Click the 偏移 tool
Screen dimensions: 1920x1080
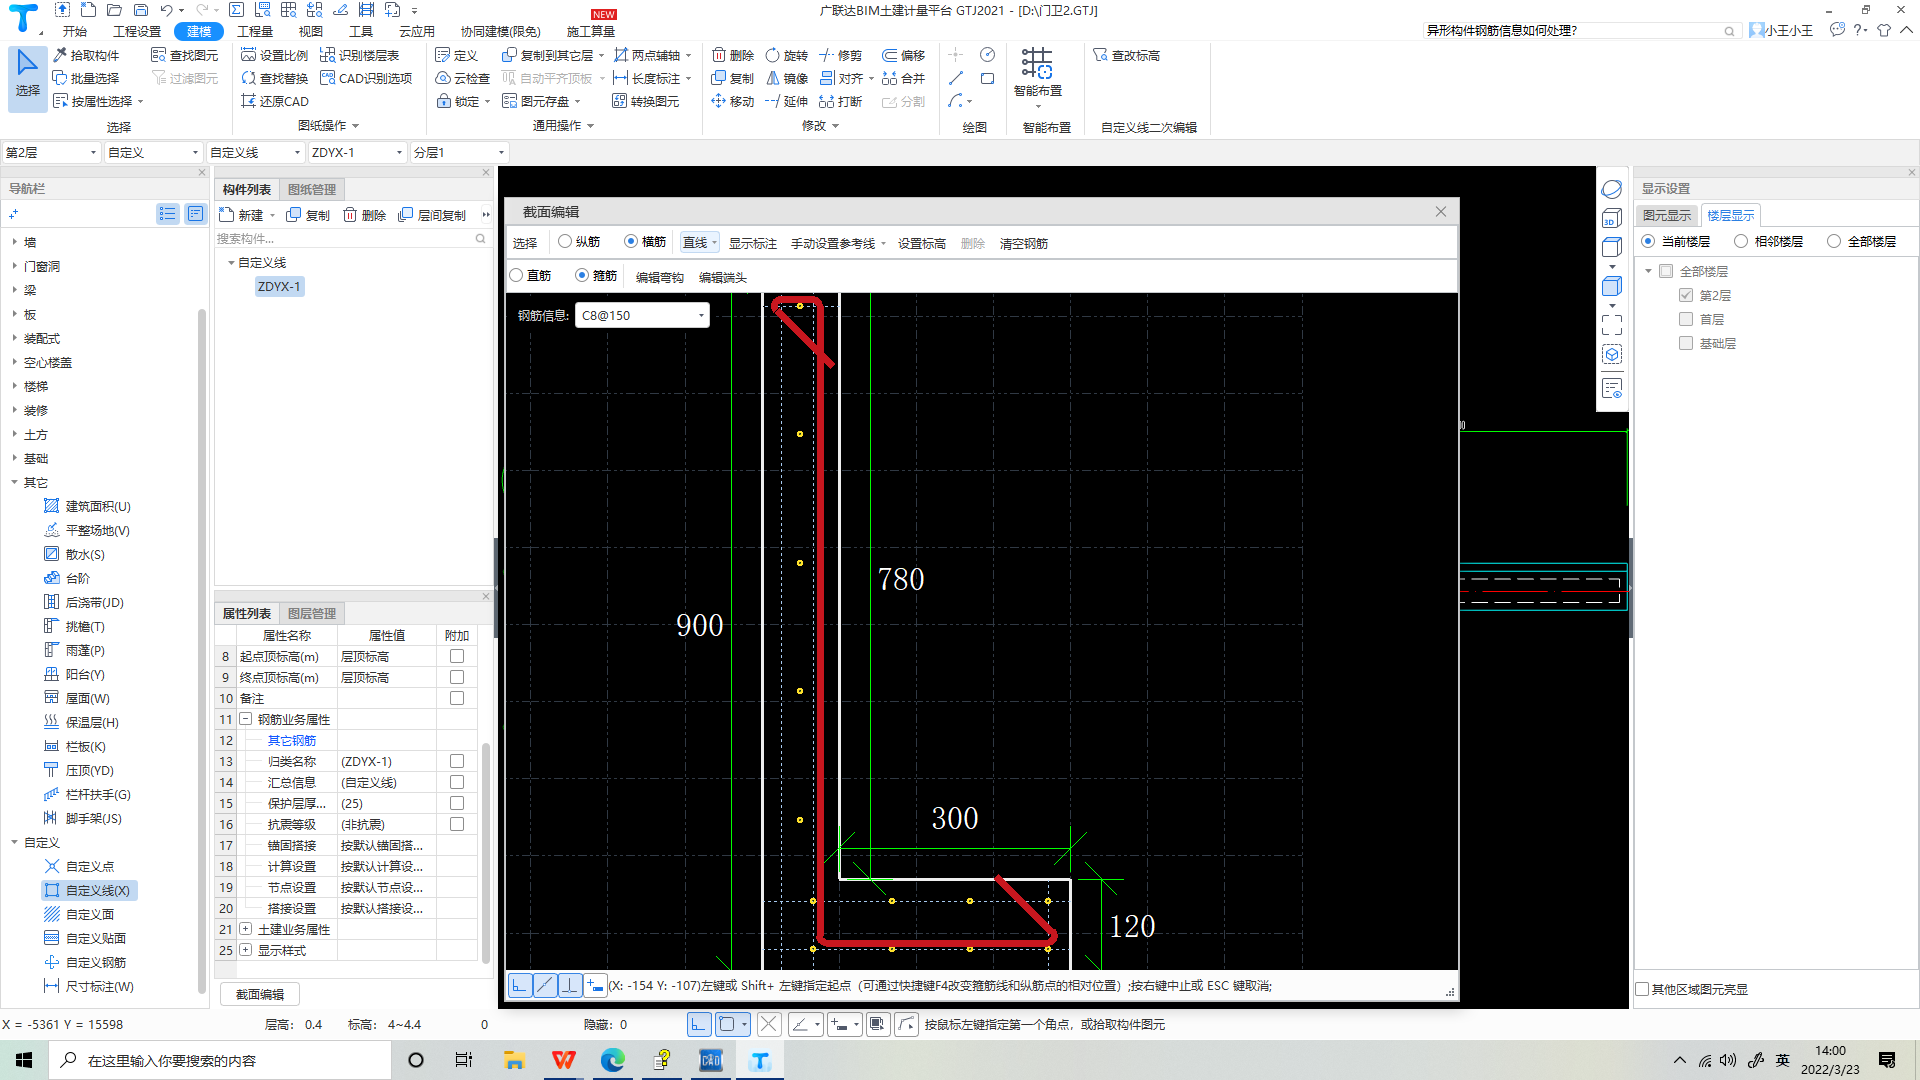(904, 55)
